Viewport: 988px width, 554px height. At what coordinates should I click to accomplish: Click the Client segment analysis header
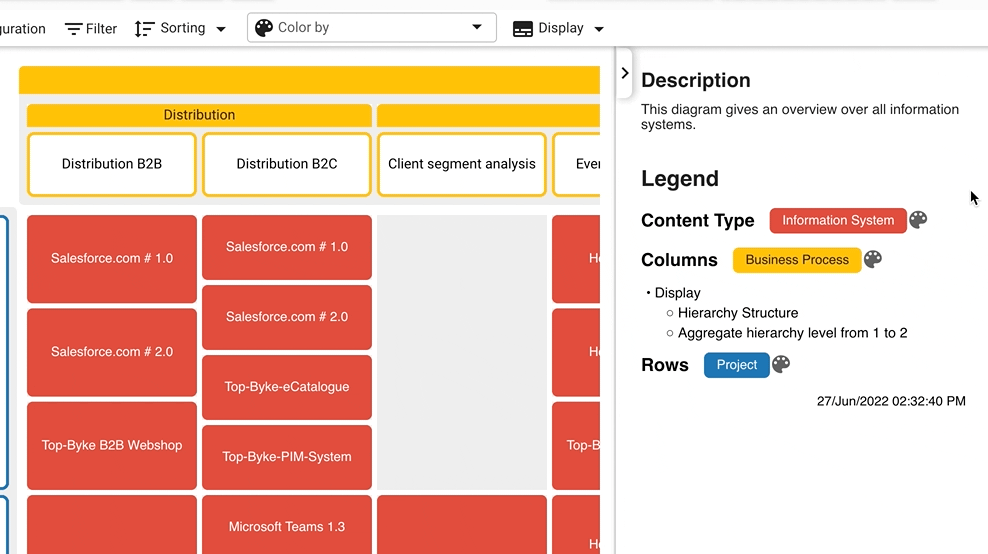tap(462, 164)
